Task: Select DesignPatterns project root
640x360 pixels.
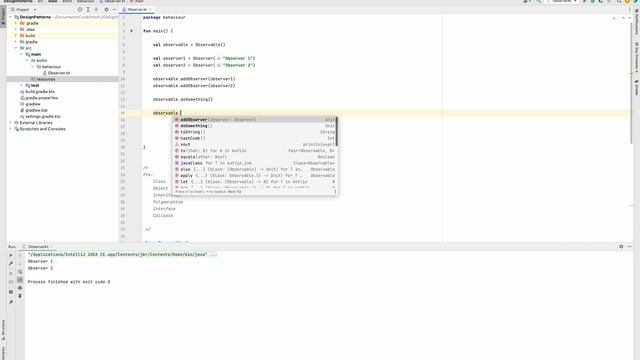Action: pos(35,17)
